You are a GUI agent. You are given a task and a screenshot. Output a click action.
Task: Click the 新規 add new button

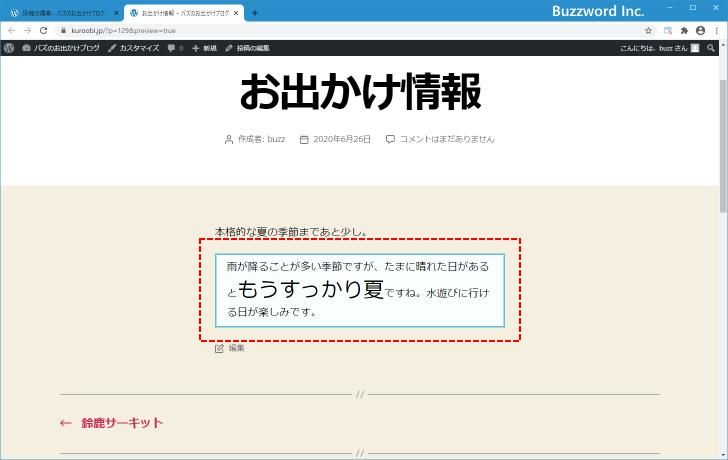click(204, 48)
